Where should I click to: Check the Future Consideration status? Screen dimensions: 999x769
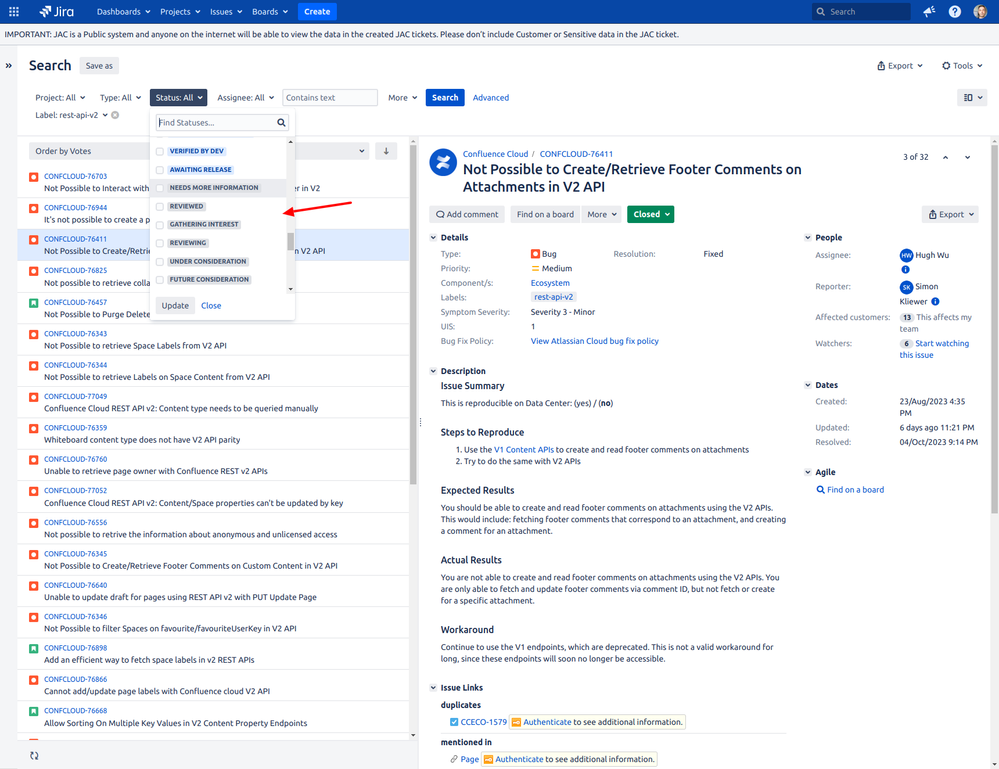pos(160,280)
